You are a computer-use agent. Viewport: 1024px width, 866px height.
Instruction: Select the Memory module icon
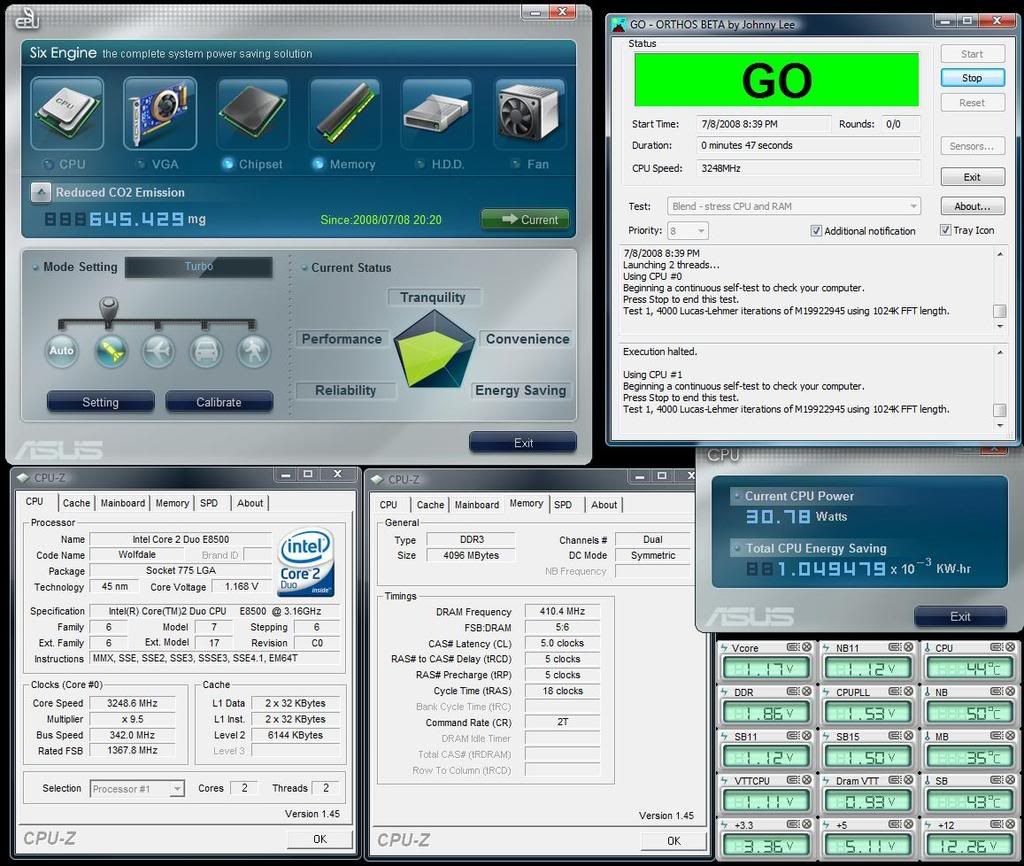coord(345,114)
